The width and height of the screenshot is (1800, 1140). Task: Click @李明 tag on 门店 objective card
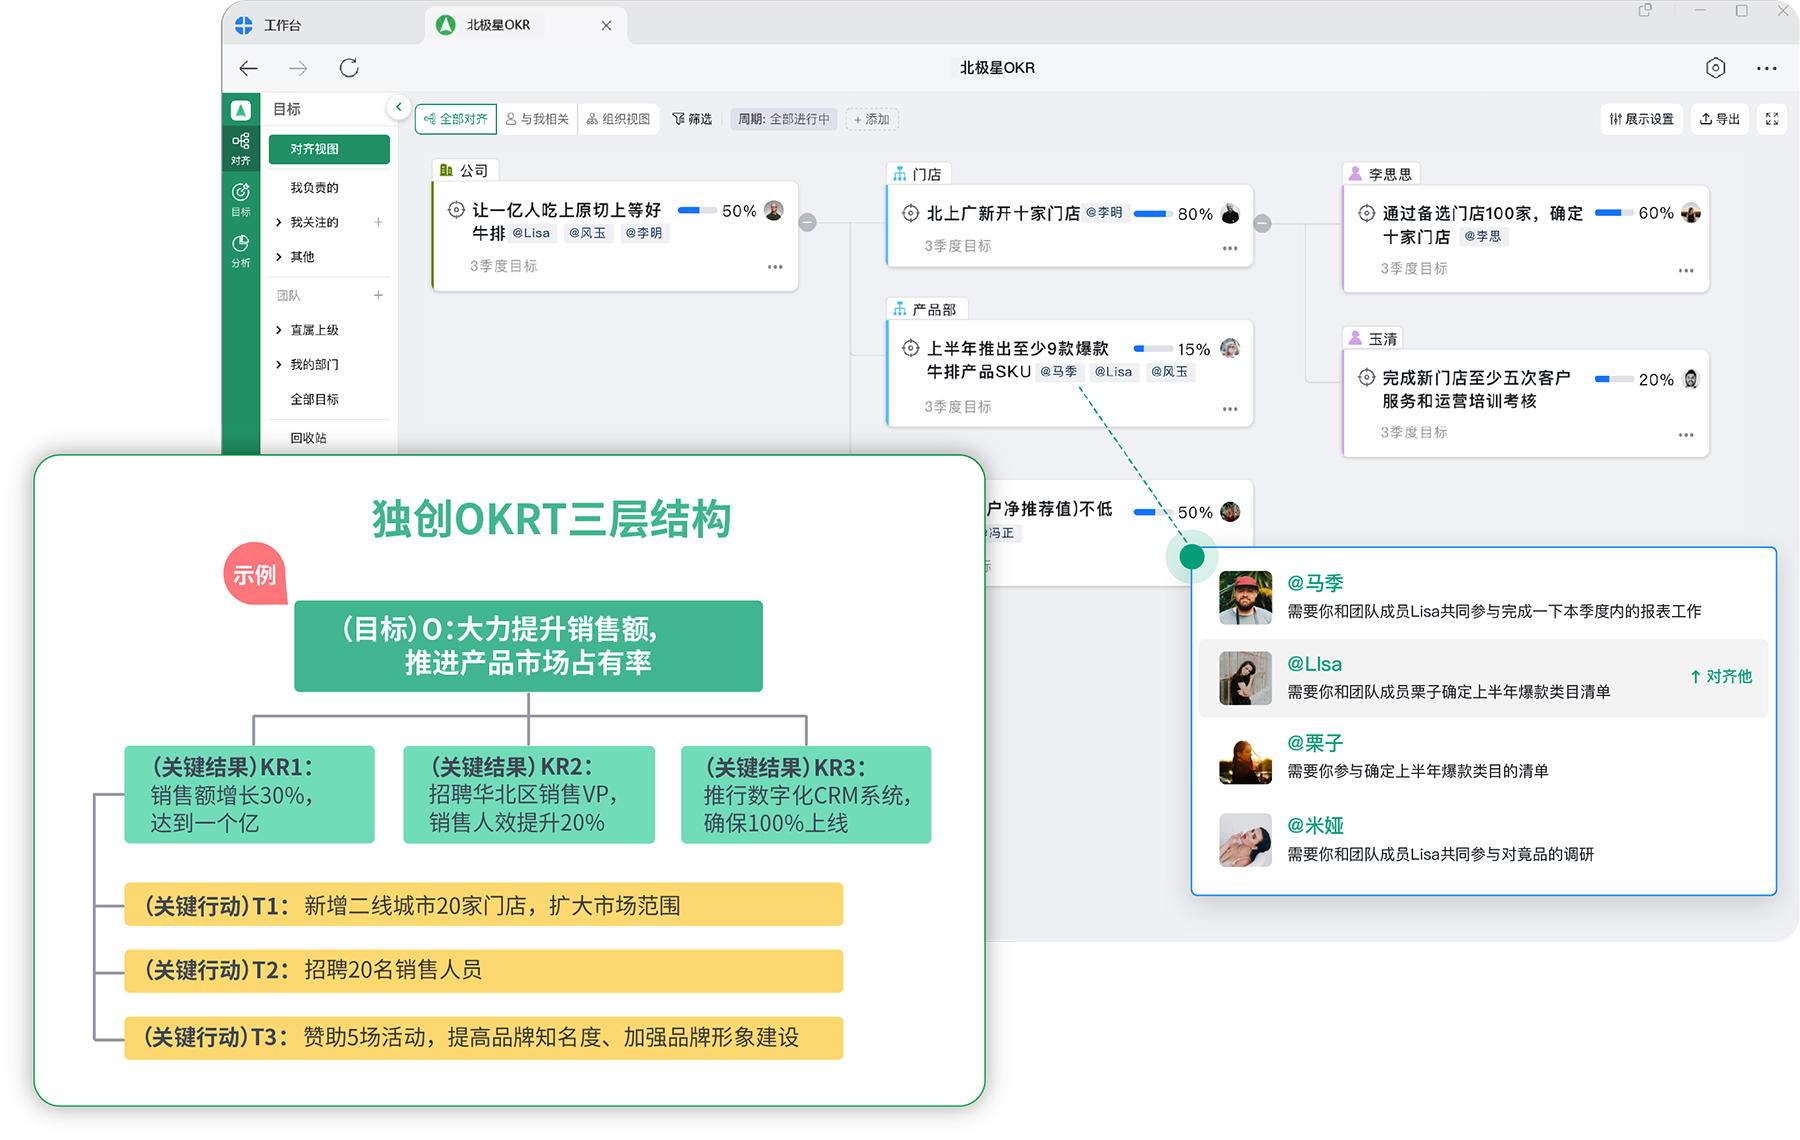point(1104,213)
